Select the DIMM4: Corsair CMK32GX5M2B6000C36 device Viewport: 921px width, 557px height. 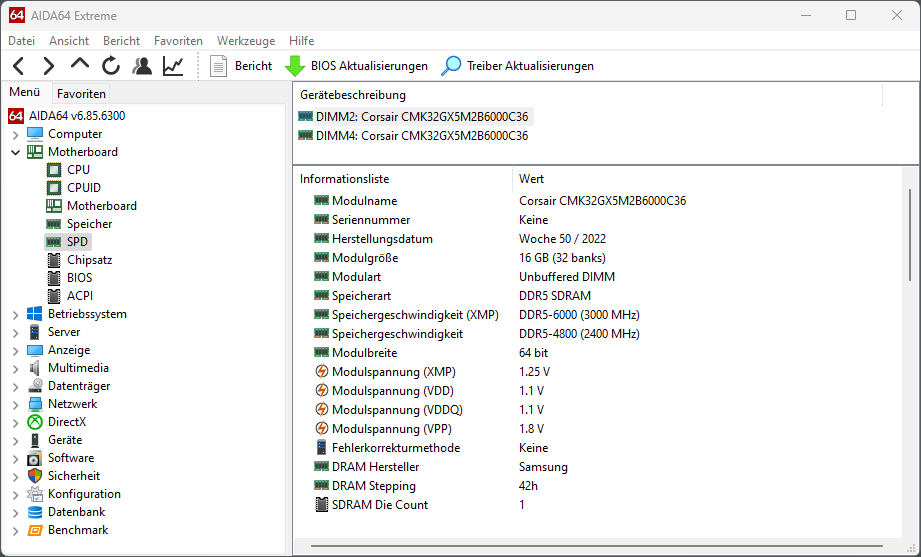[414, 136]
